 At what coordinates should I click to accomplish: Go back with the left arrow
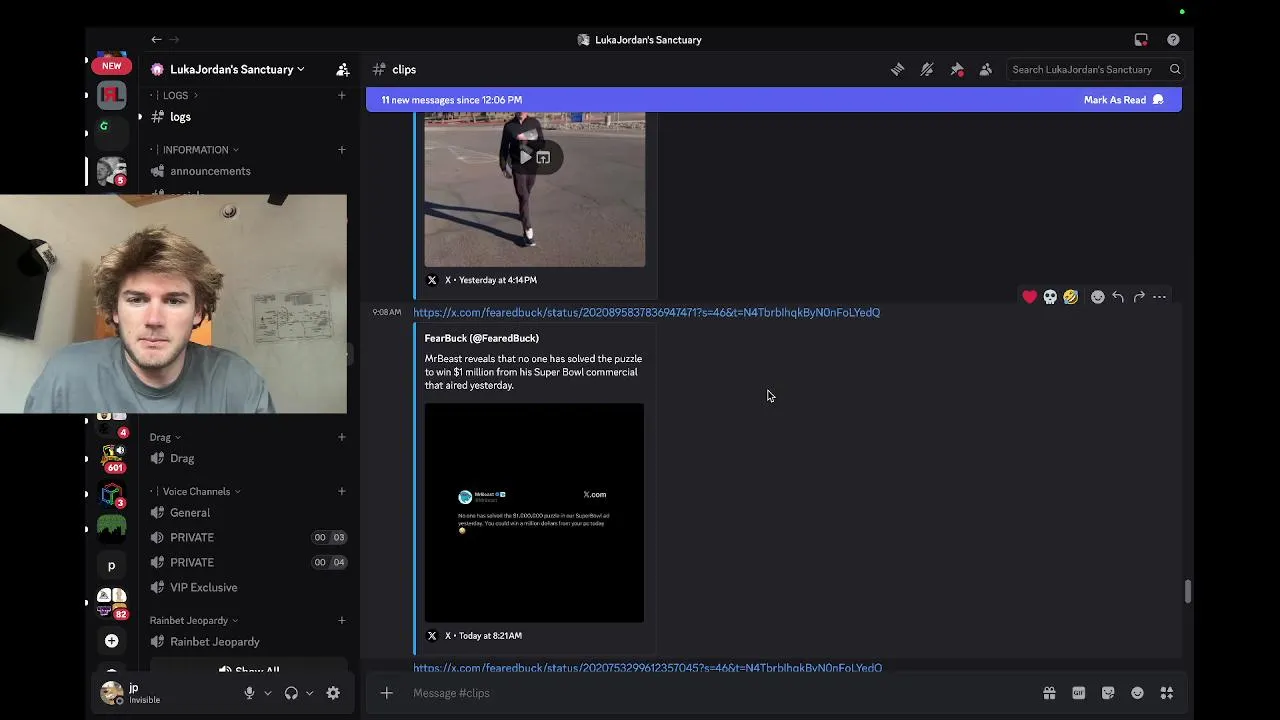click(156, 39)
